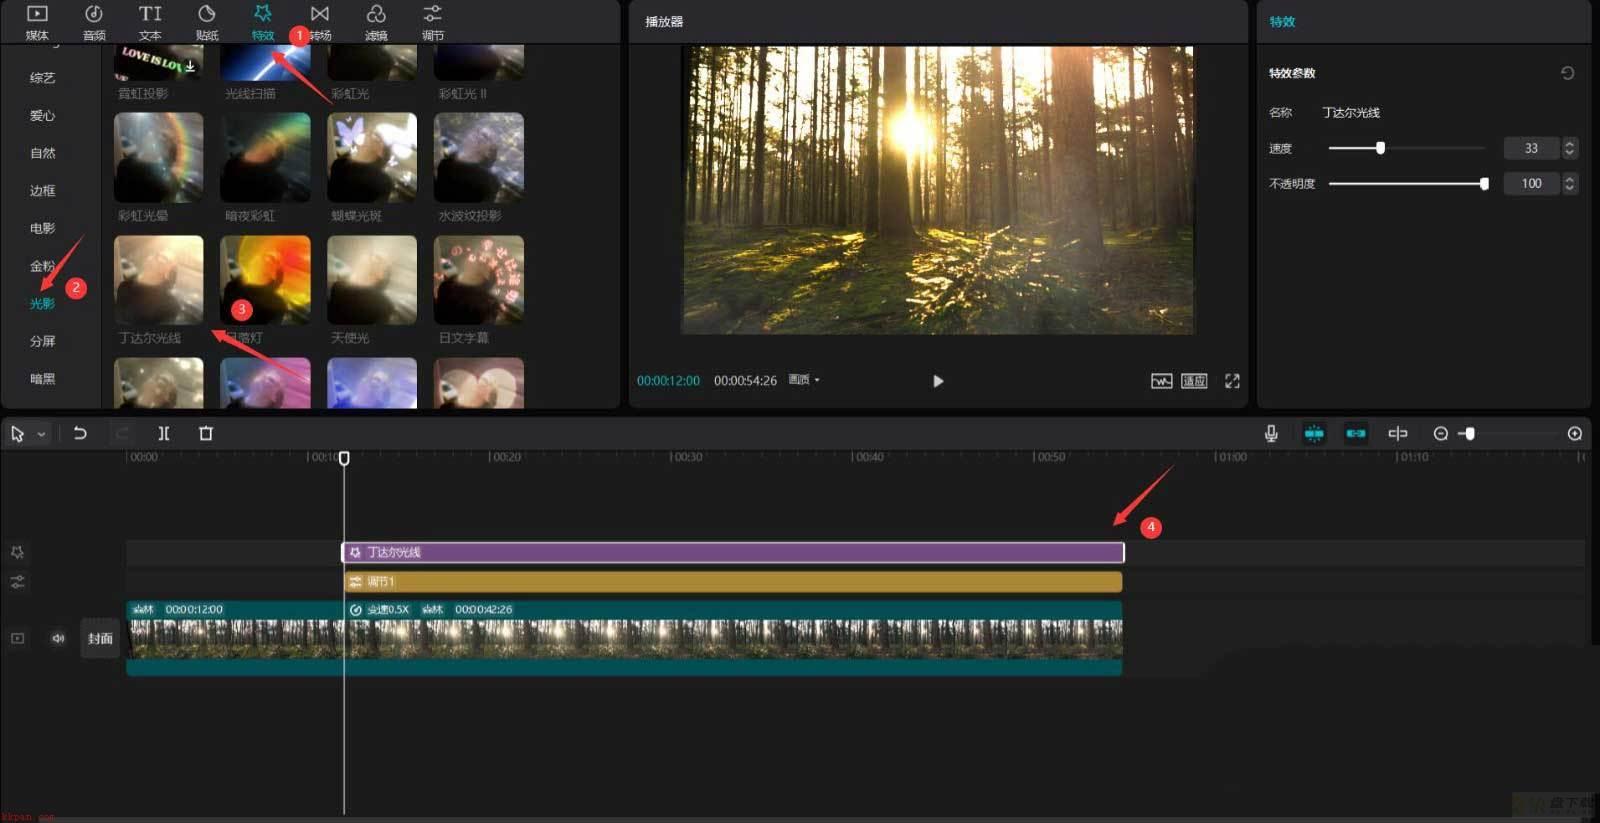This screenshot has height=823, width=1600.
Task: Toggle the track linkage button
Action: pos(1356,433)
